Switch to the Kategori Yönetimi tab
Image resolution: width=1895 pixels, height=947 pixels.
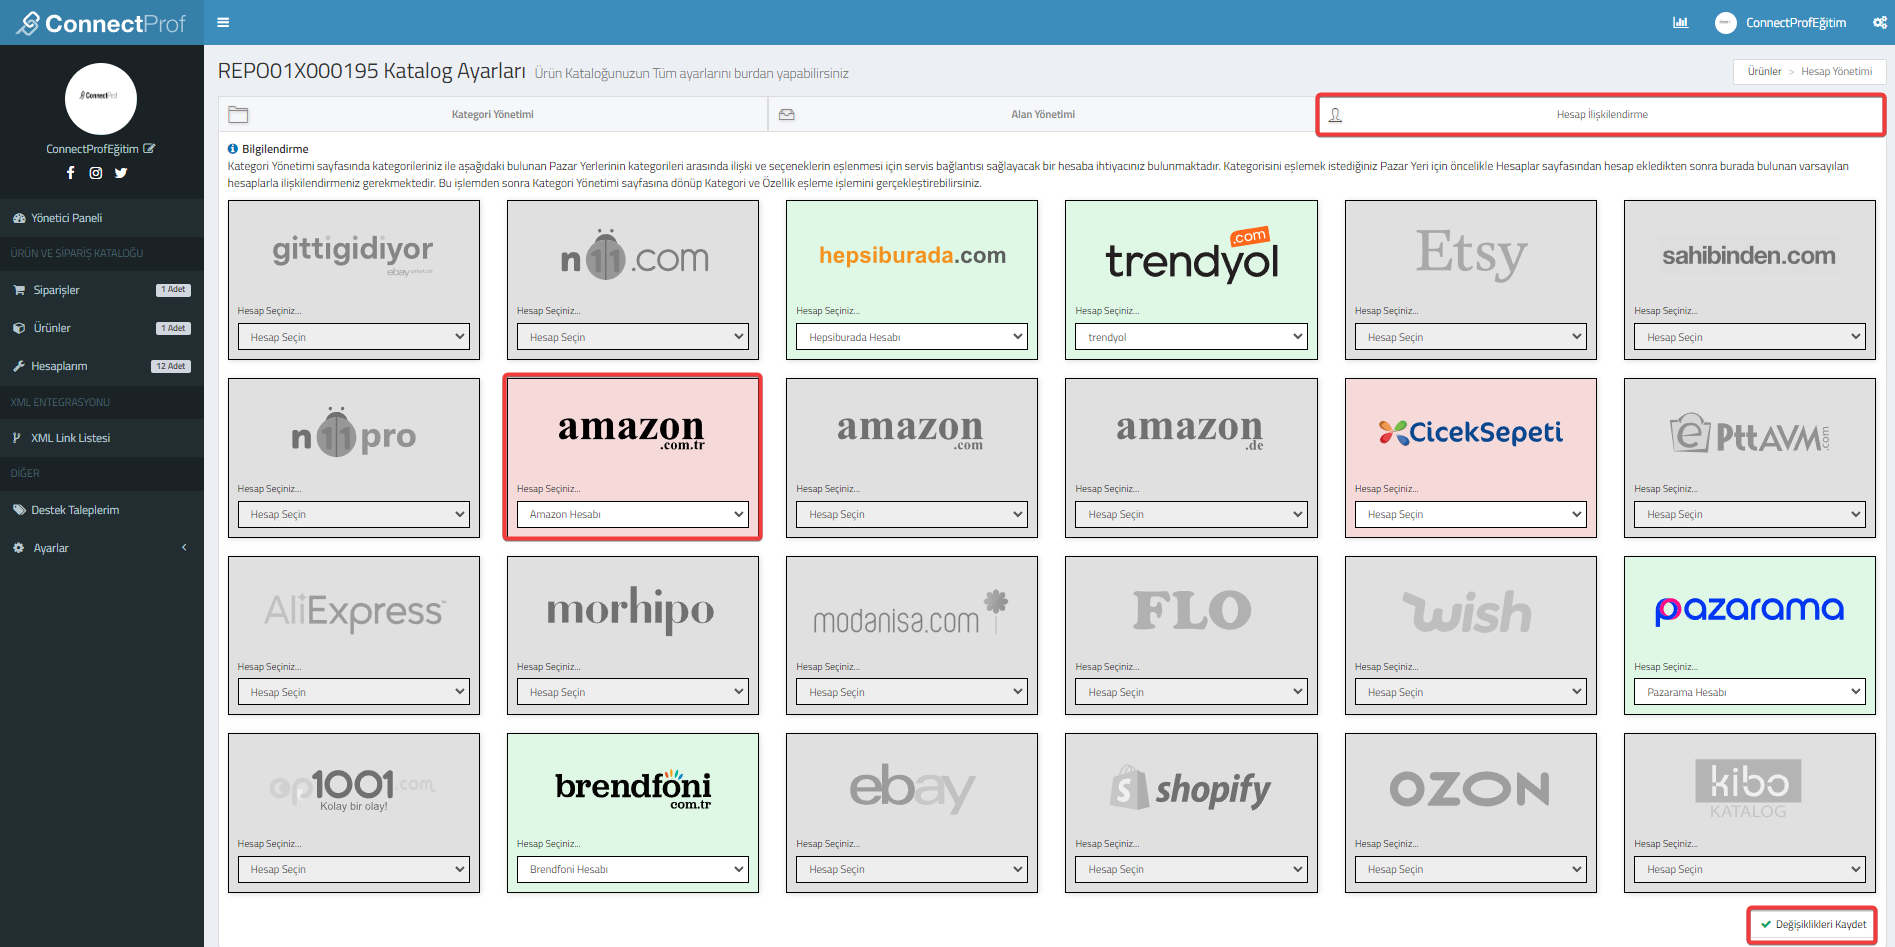tap(492, 114)
